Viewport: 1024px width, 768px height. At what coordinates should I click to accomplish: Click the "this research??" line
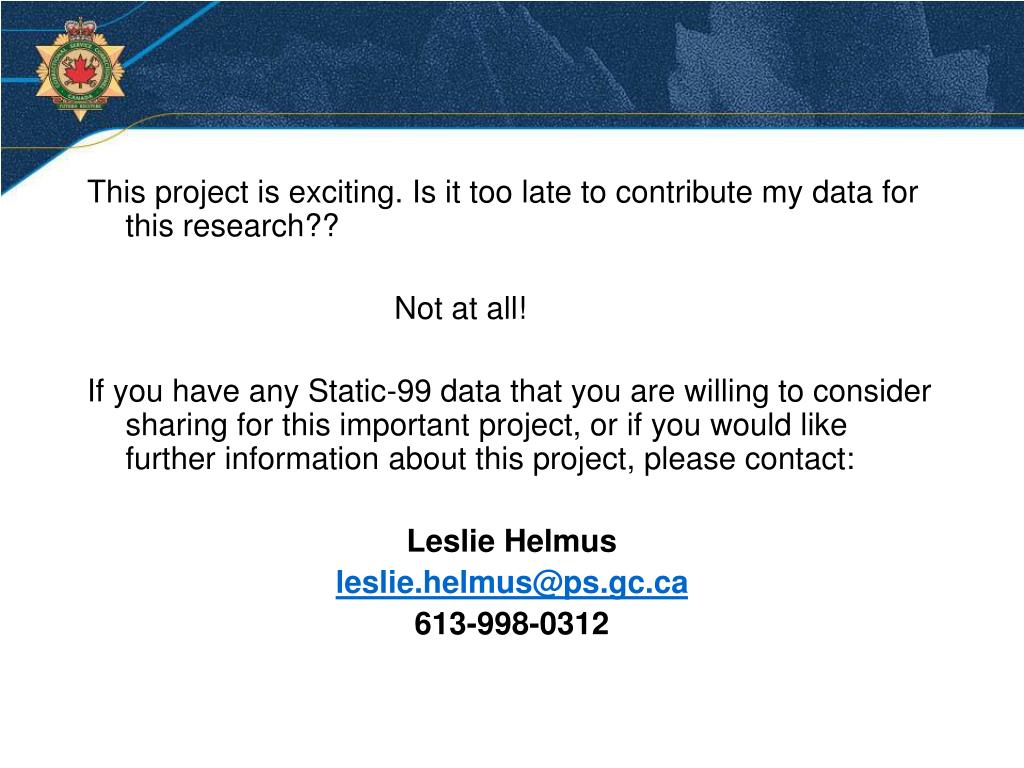tap(232, 226)
